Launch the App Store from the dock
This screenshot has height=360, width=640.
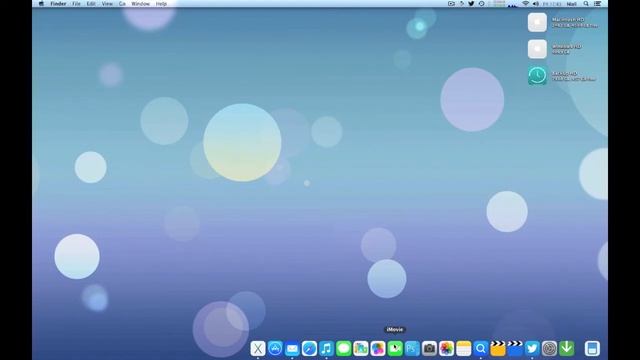(275, 349)
